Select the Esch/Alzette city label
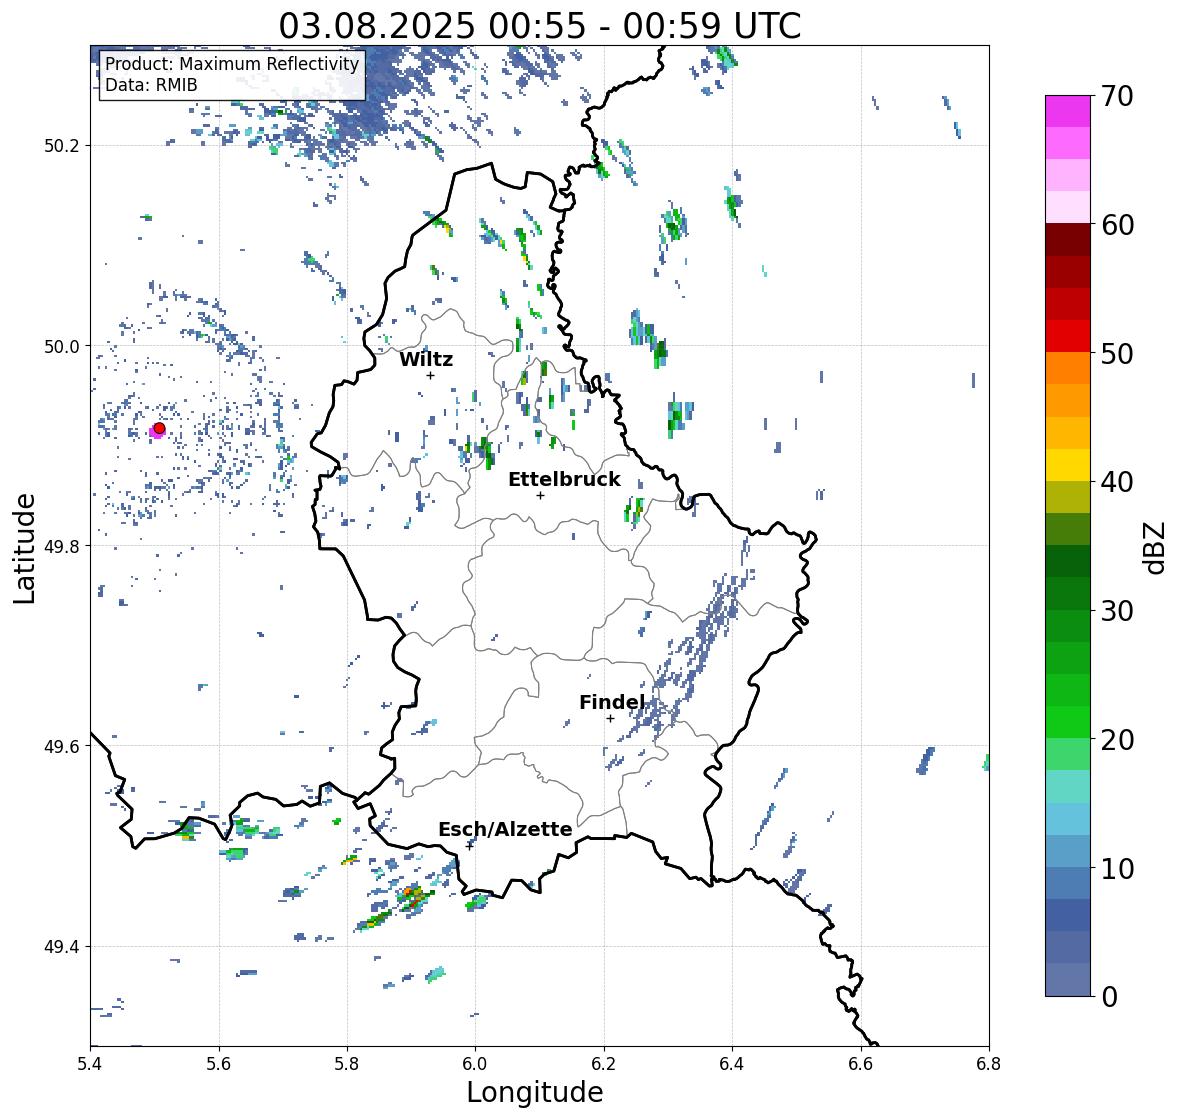This screenshot has width=1179, height=1117. [505, 829]
